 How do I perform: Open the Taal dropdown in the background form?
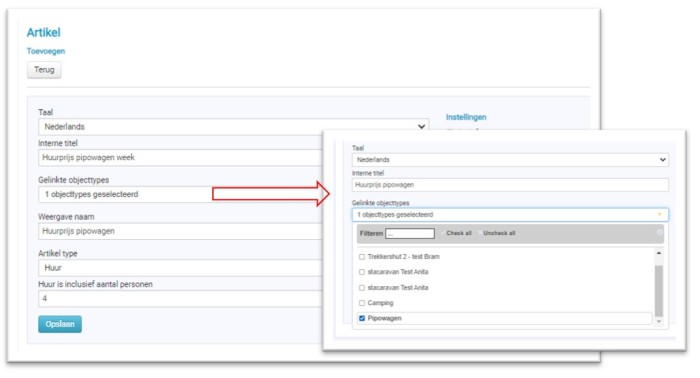click(233, 127)
